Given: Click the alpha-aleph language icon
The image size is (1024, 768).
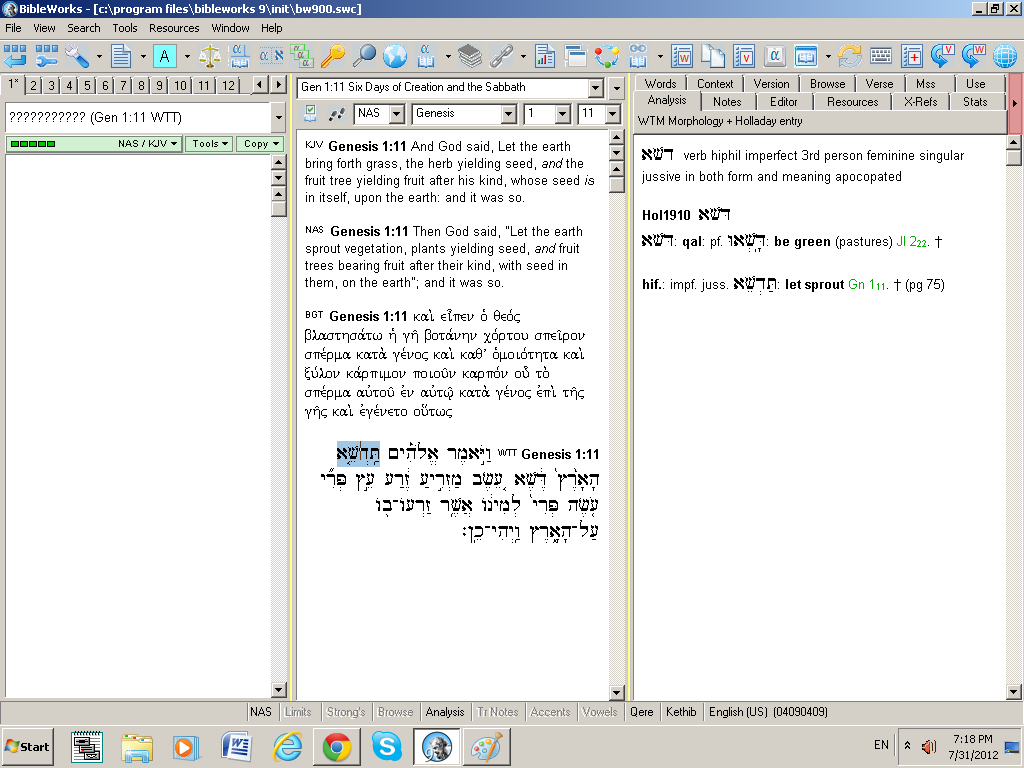Looking at the screenshot, I should pos(271,56).
